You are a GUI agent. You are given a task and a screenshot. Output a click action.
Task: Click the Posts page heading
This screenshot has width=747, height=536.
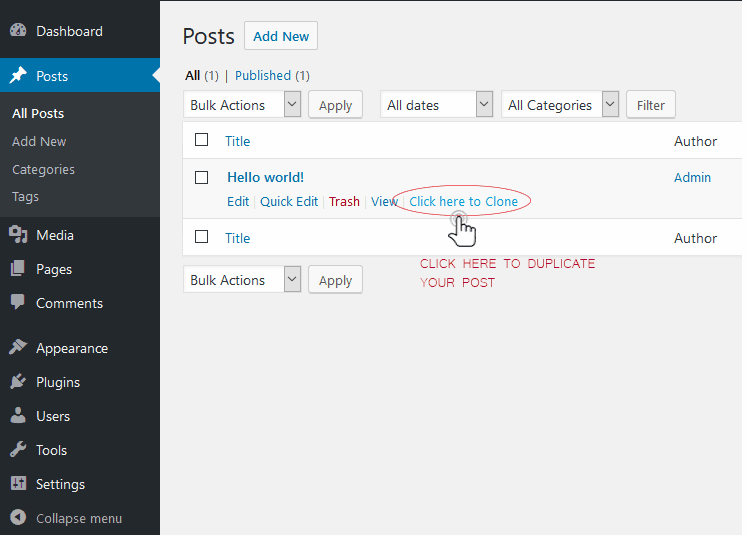(x=209, y=37)
